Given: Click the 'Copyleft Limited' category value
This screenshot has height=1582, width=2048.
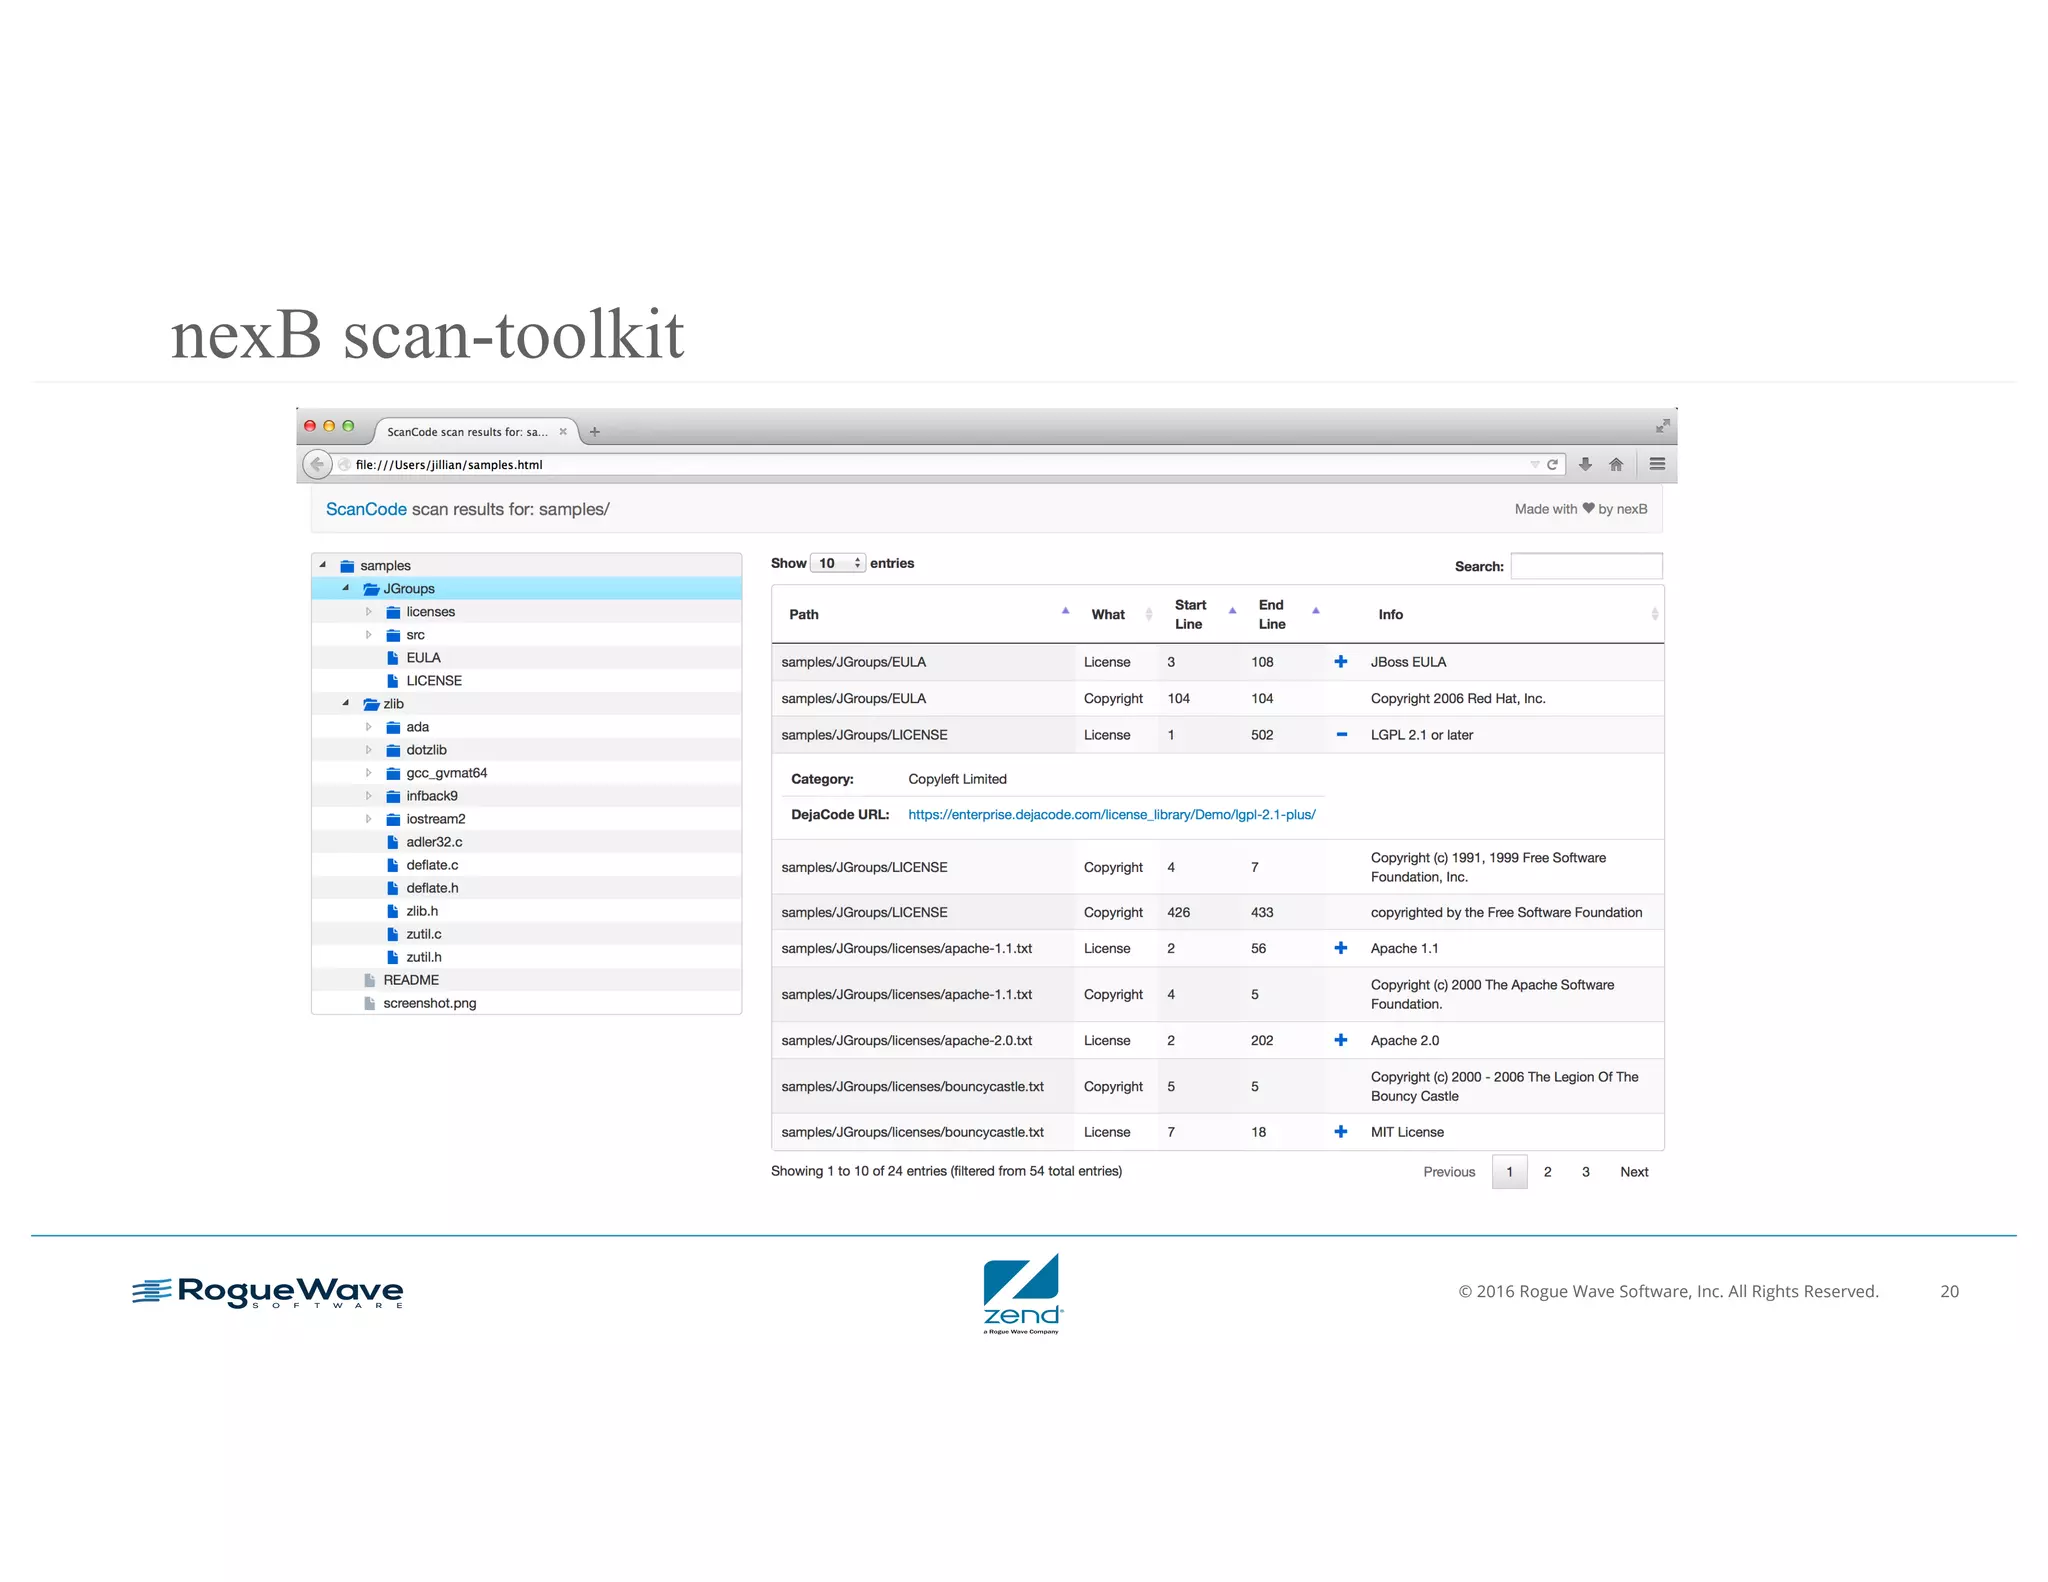Looking at the screenshot, I should click(957, 779).
